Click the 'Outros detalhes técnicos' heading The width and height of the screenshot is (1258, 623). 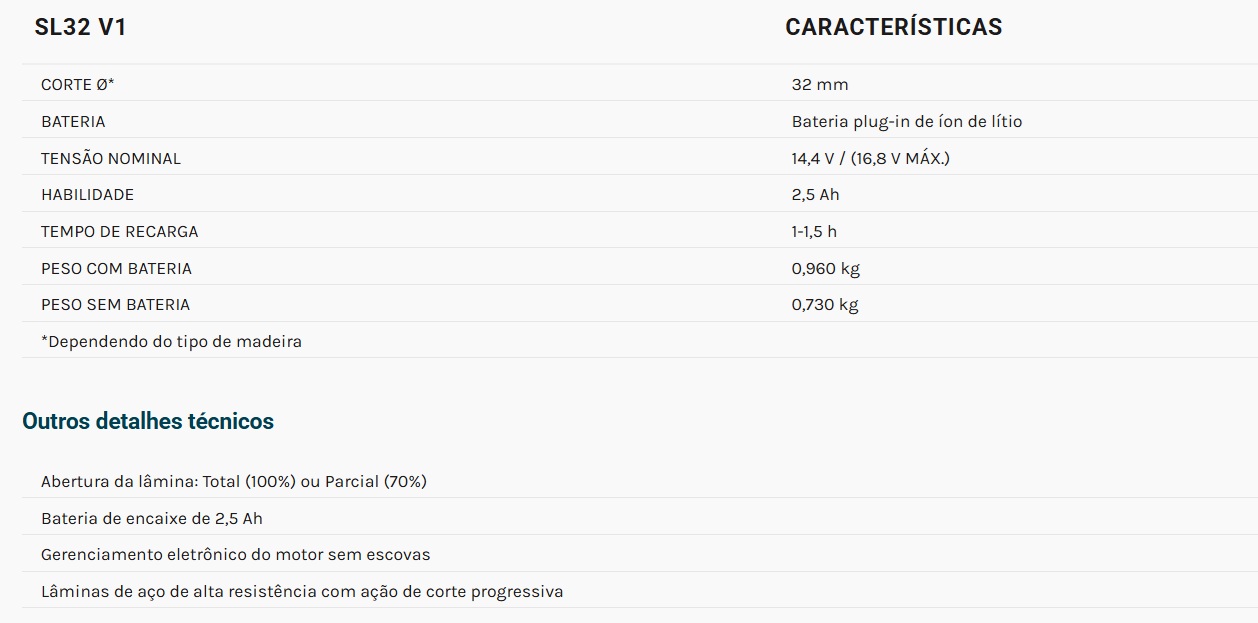pos(148,422)
